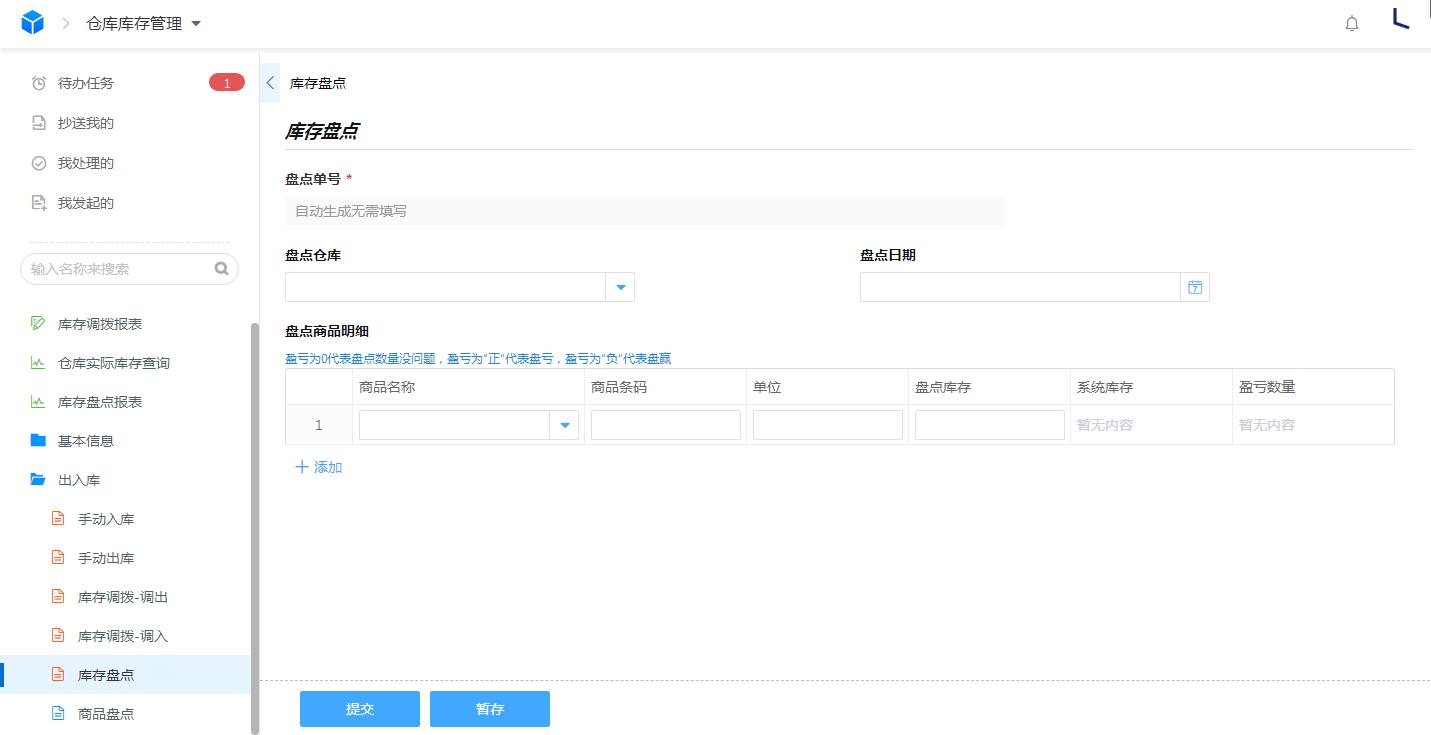Open the notification bell
Viewport: 1431px width, 735px height.
(x=1352, y=22)
